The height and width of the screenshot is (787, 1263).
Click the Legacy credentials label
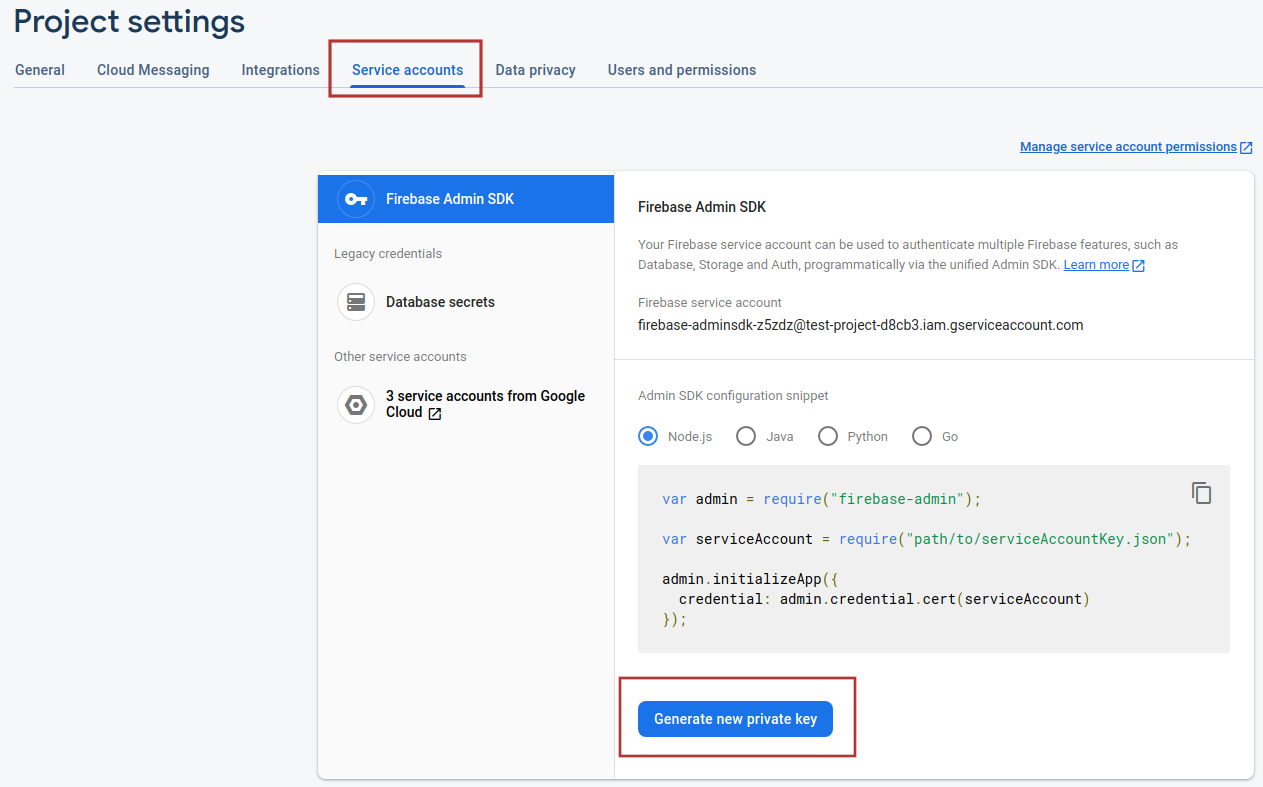(388, 254)
